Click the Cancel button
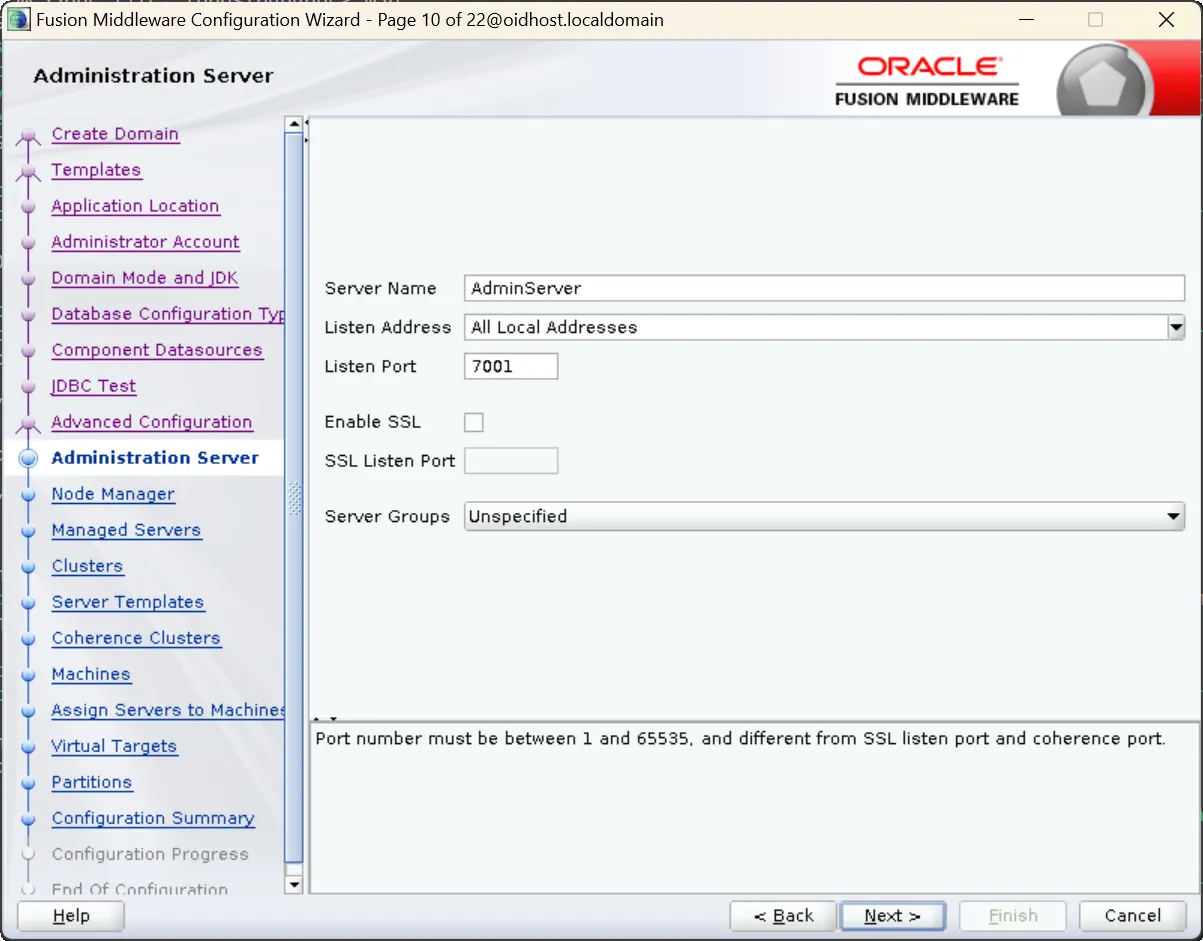1203x941 pixels. pyautogui.click(x=1132, y=916)
